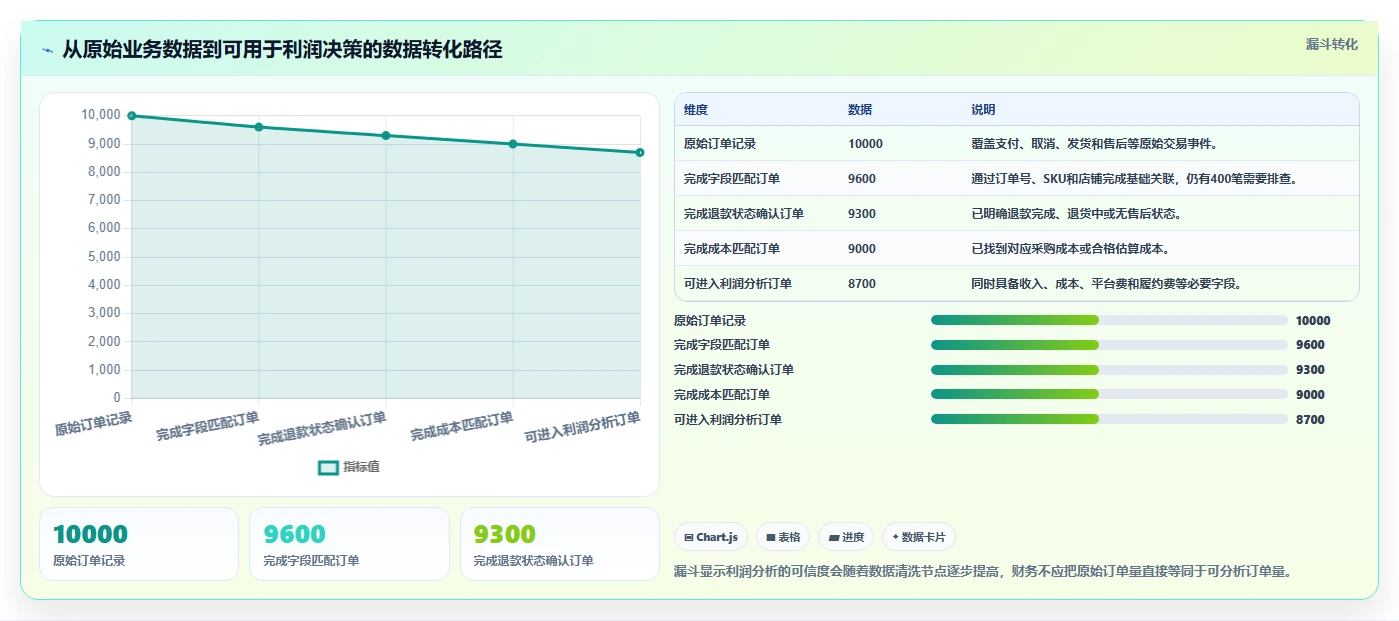Click the description mentioning 仍有400笔需要排查
Viewport: 1399px width, 621px height.
[1134, 179]
